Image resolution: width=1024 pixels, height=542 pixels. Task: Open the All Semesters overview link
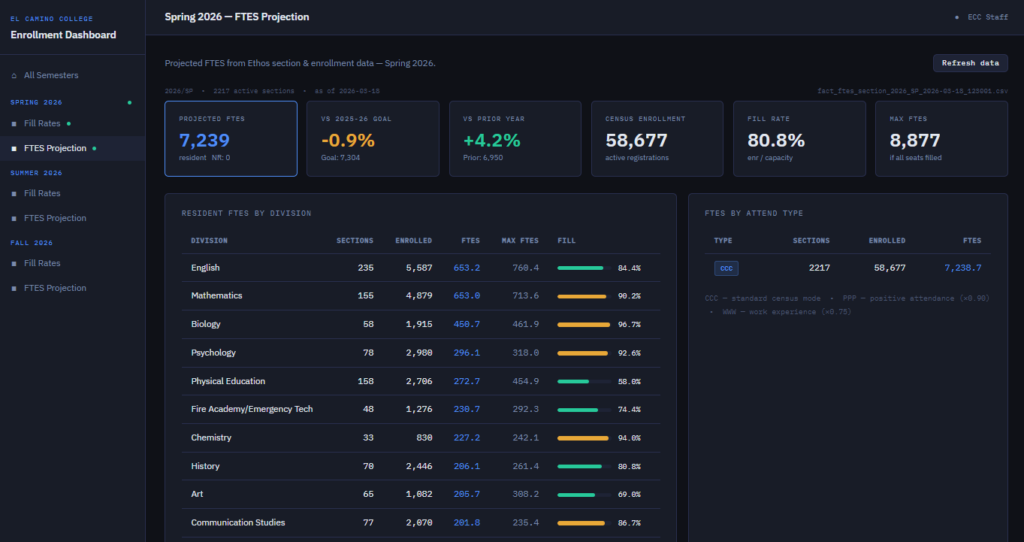click(x=51, y=76)
